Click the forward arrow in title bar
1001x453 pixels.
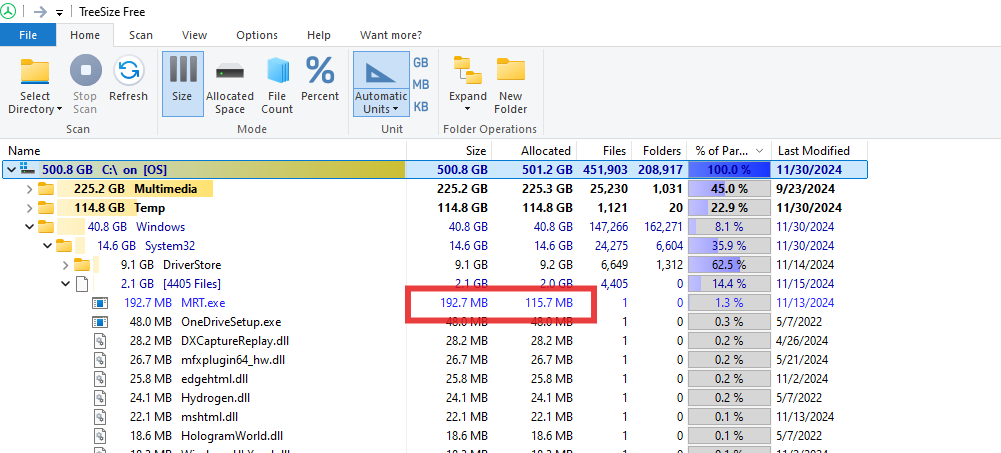40,11
